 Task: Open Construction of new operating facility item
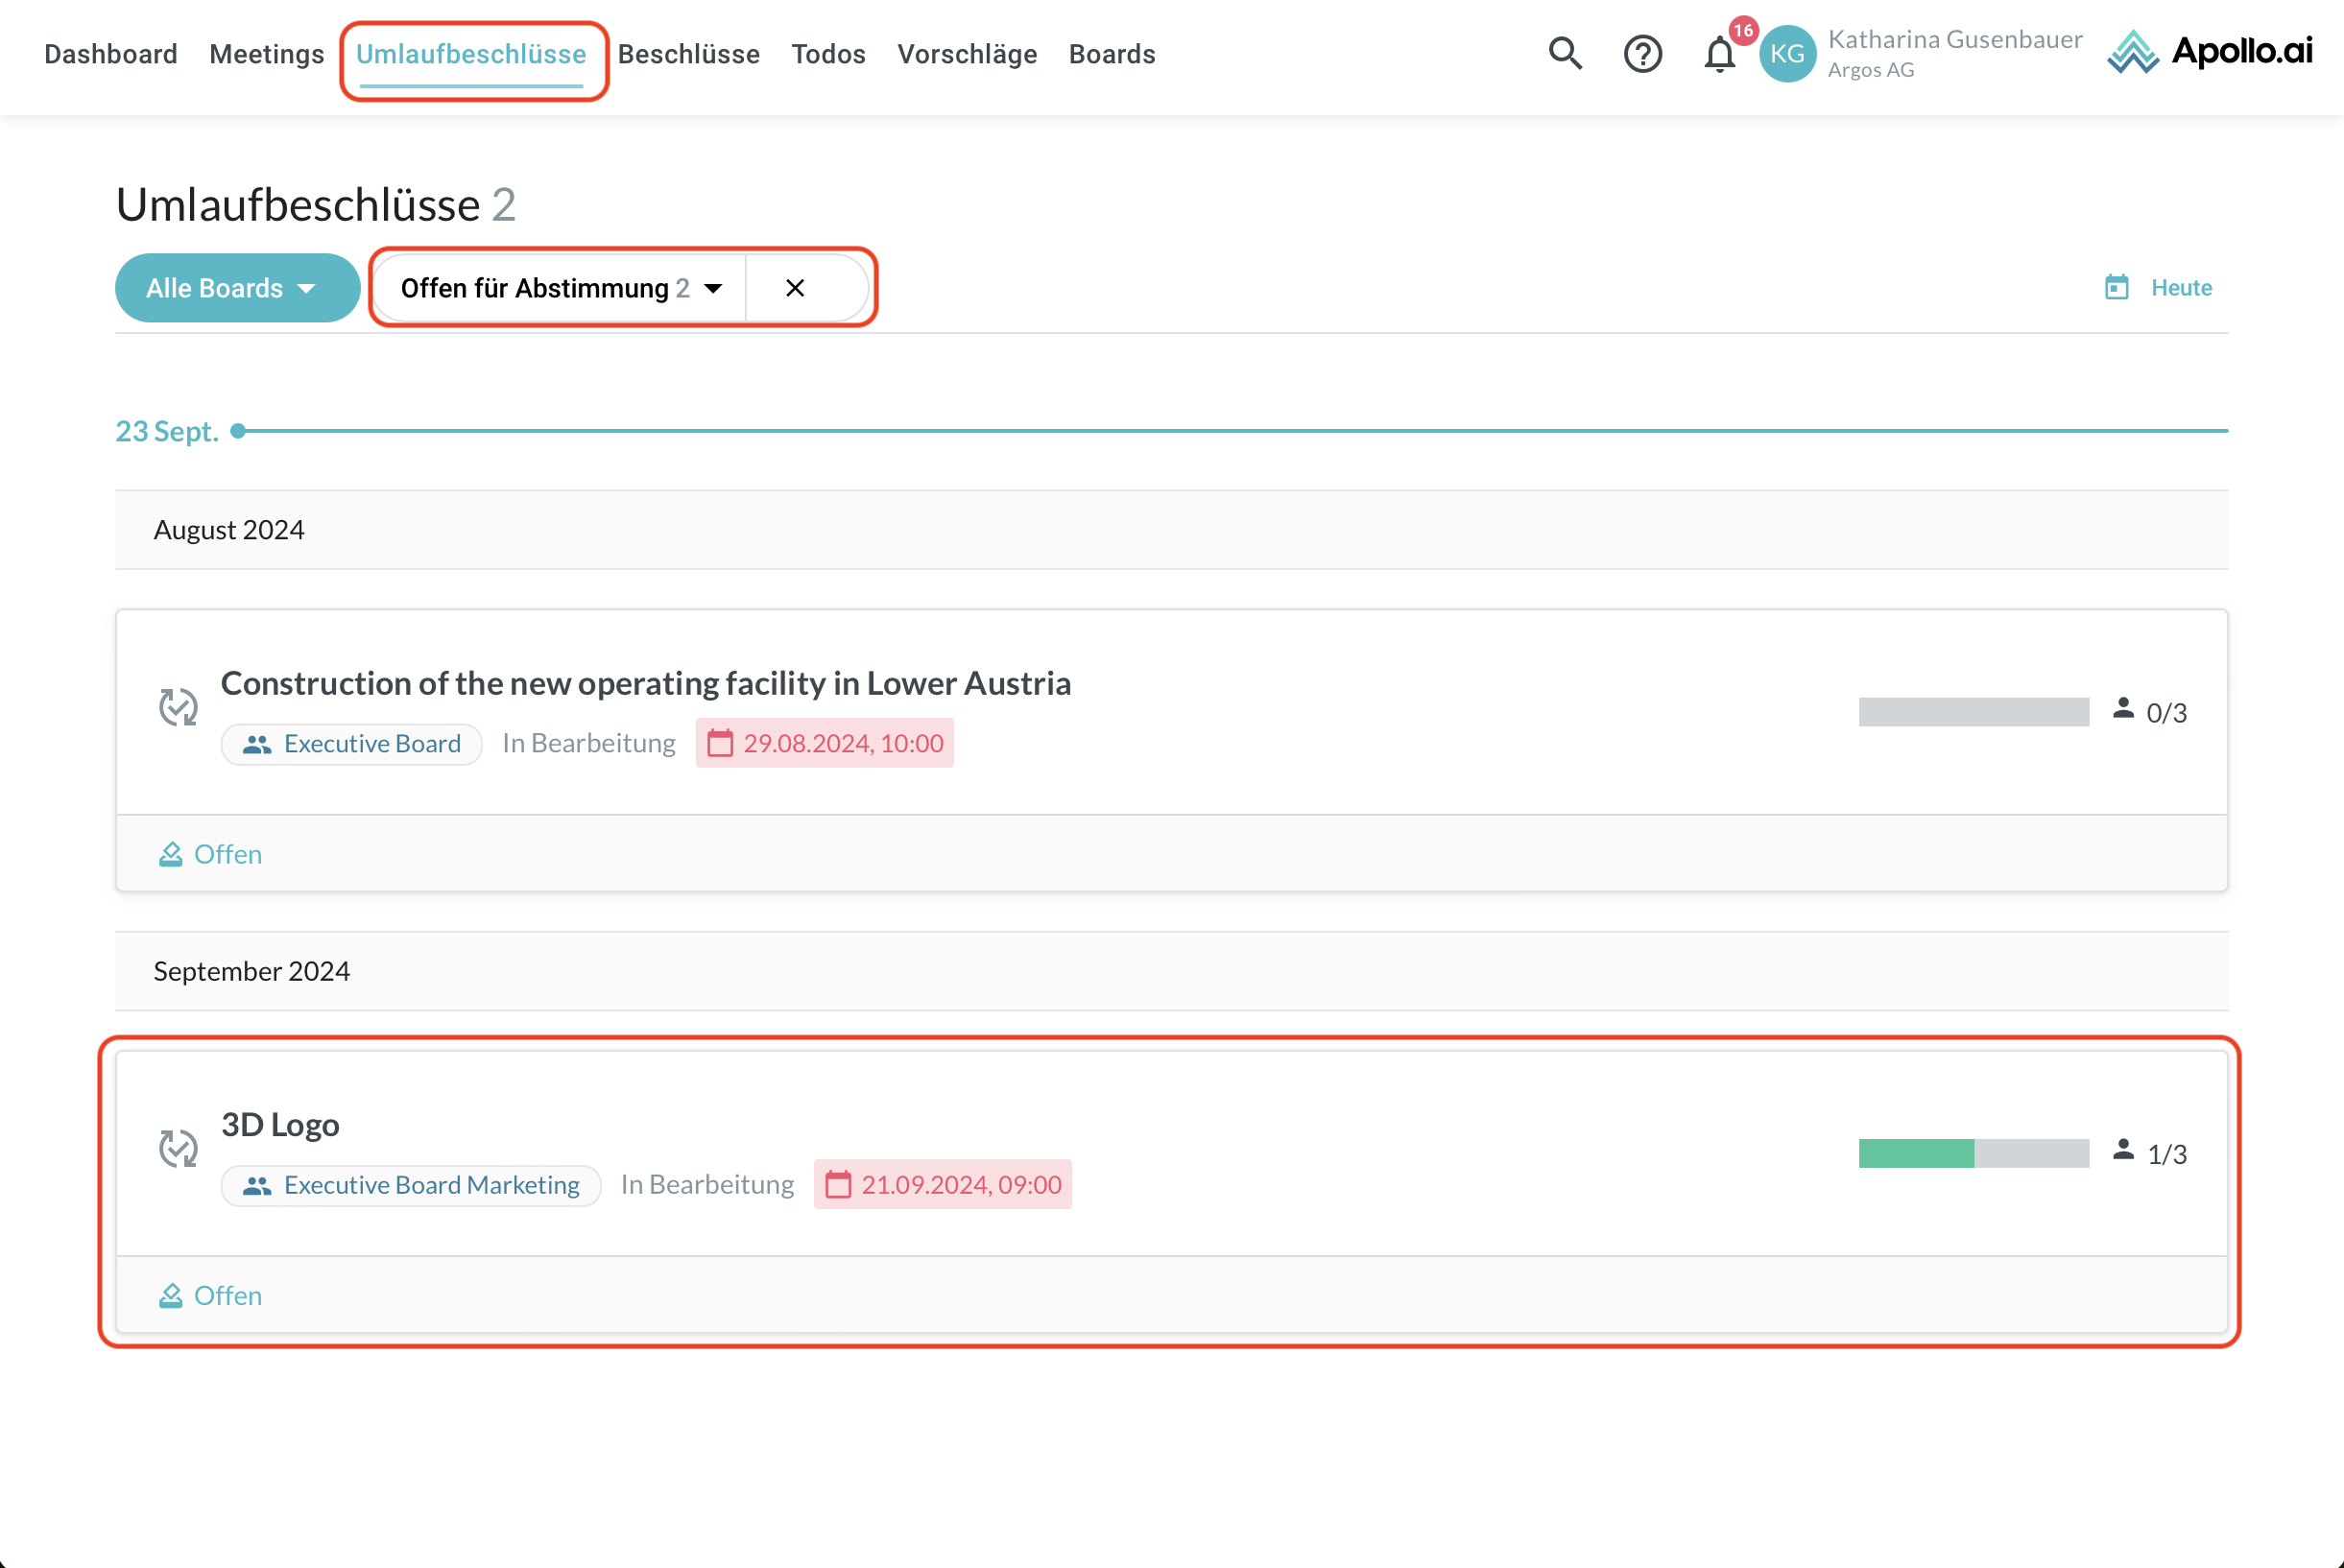pos(645,683)
